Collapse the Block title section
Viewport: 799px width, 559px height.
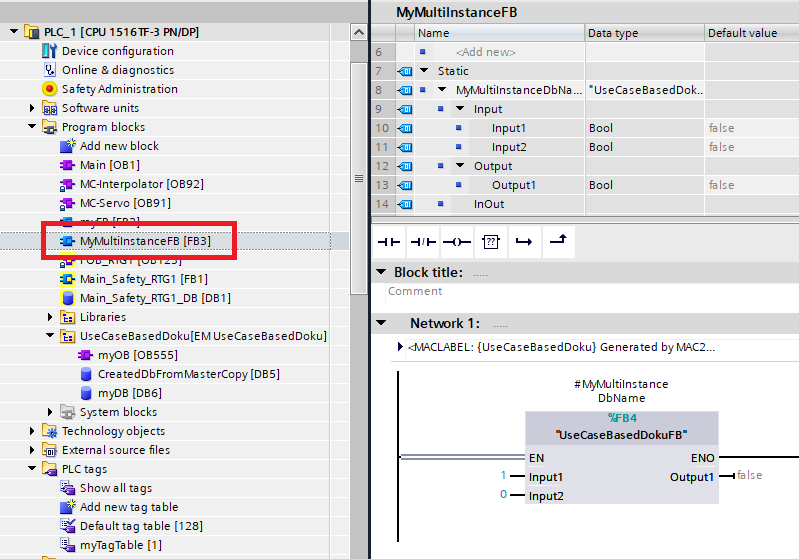tap(381, 272)
